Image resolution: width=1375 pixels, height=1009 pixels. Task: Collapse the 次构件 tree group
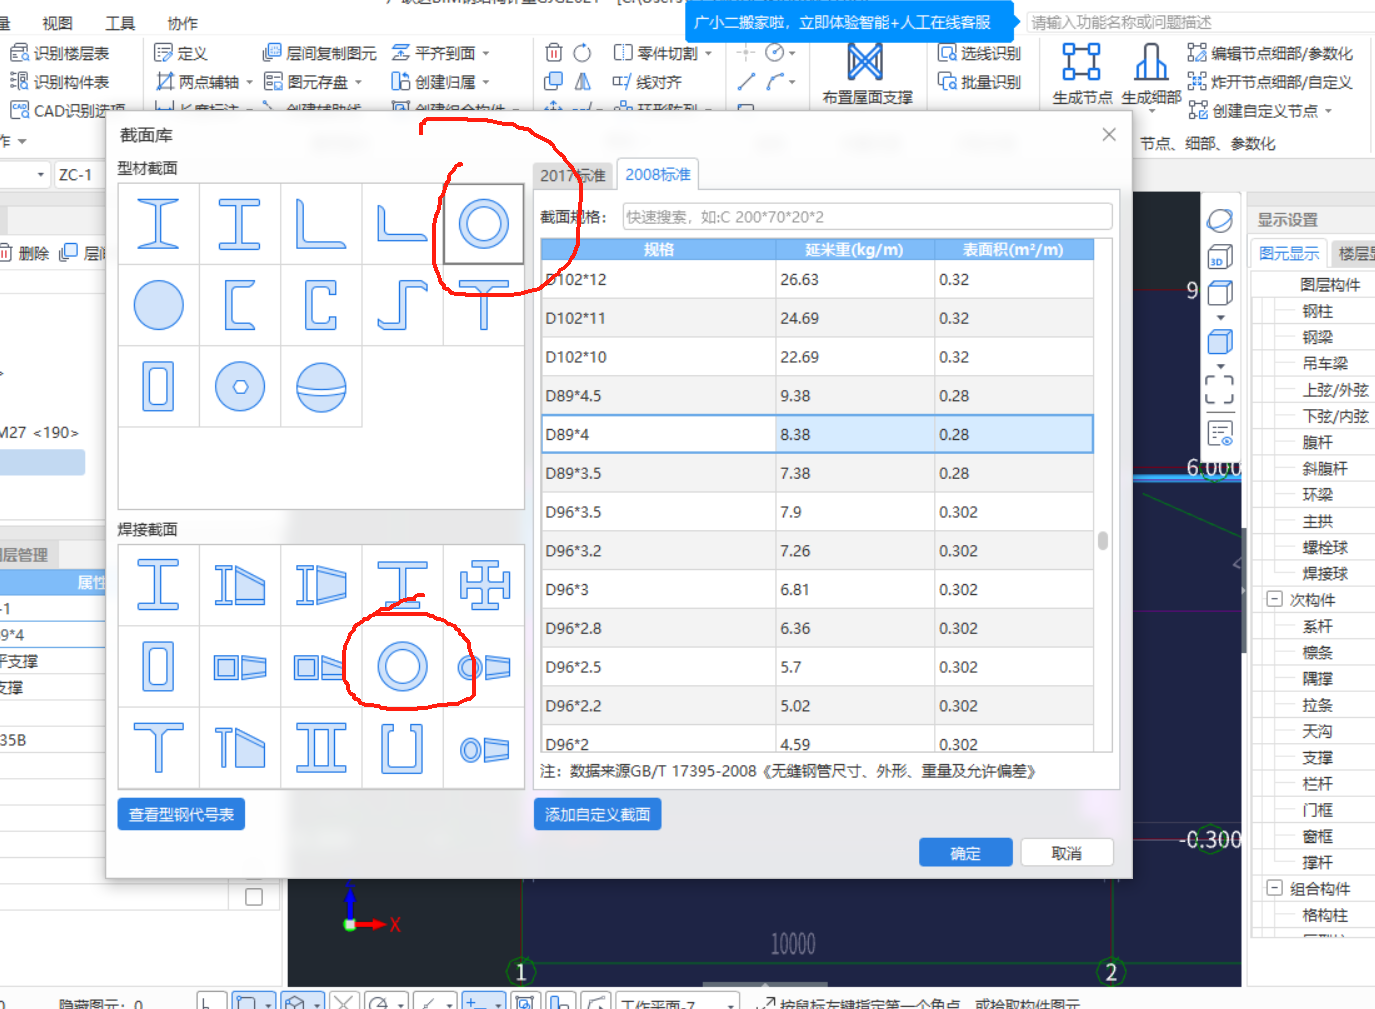coord(1274,599)
